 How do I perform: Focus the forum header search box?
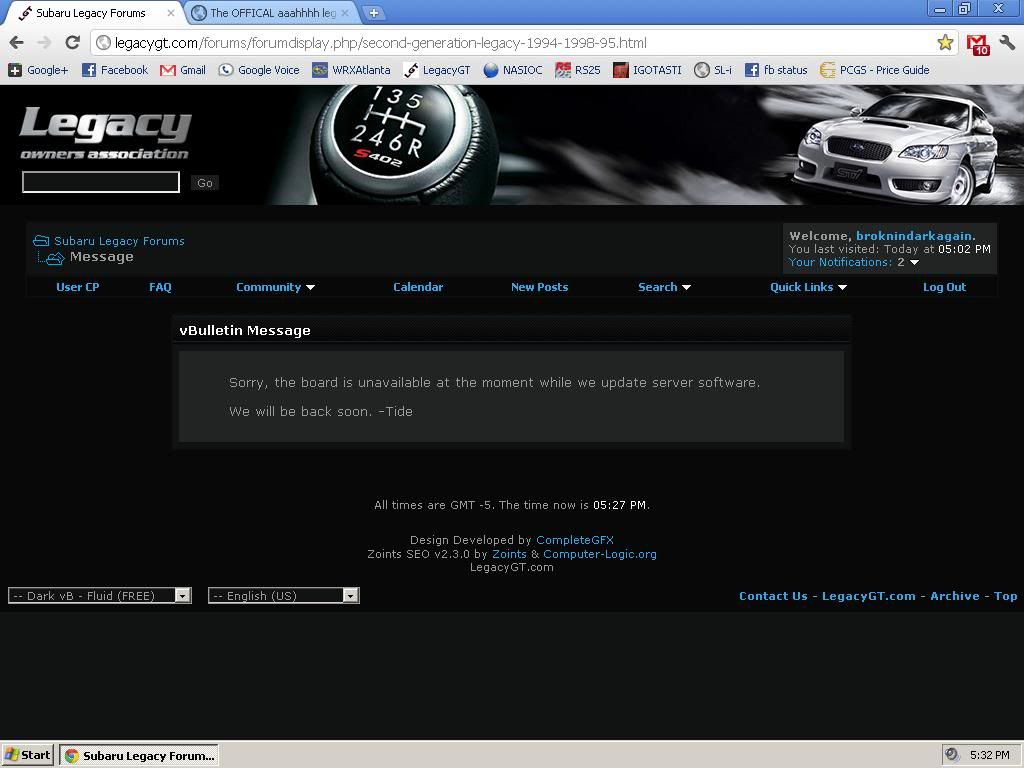click(101, 182)
